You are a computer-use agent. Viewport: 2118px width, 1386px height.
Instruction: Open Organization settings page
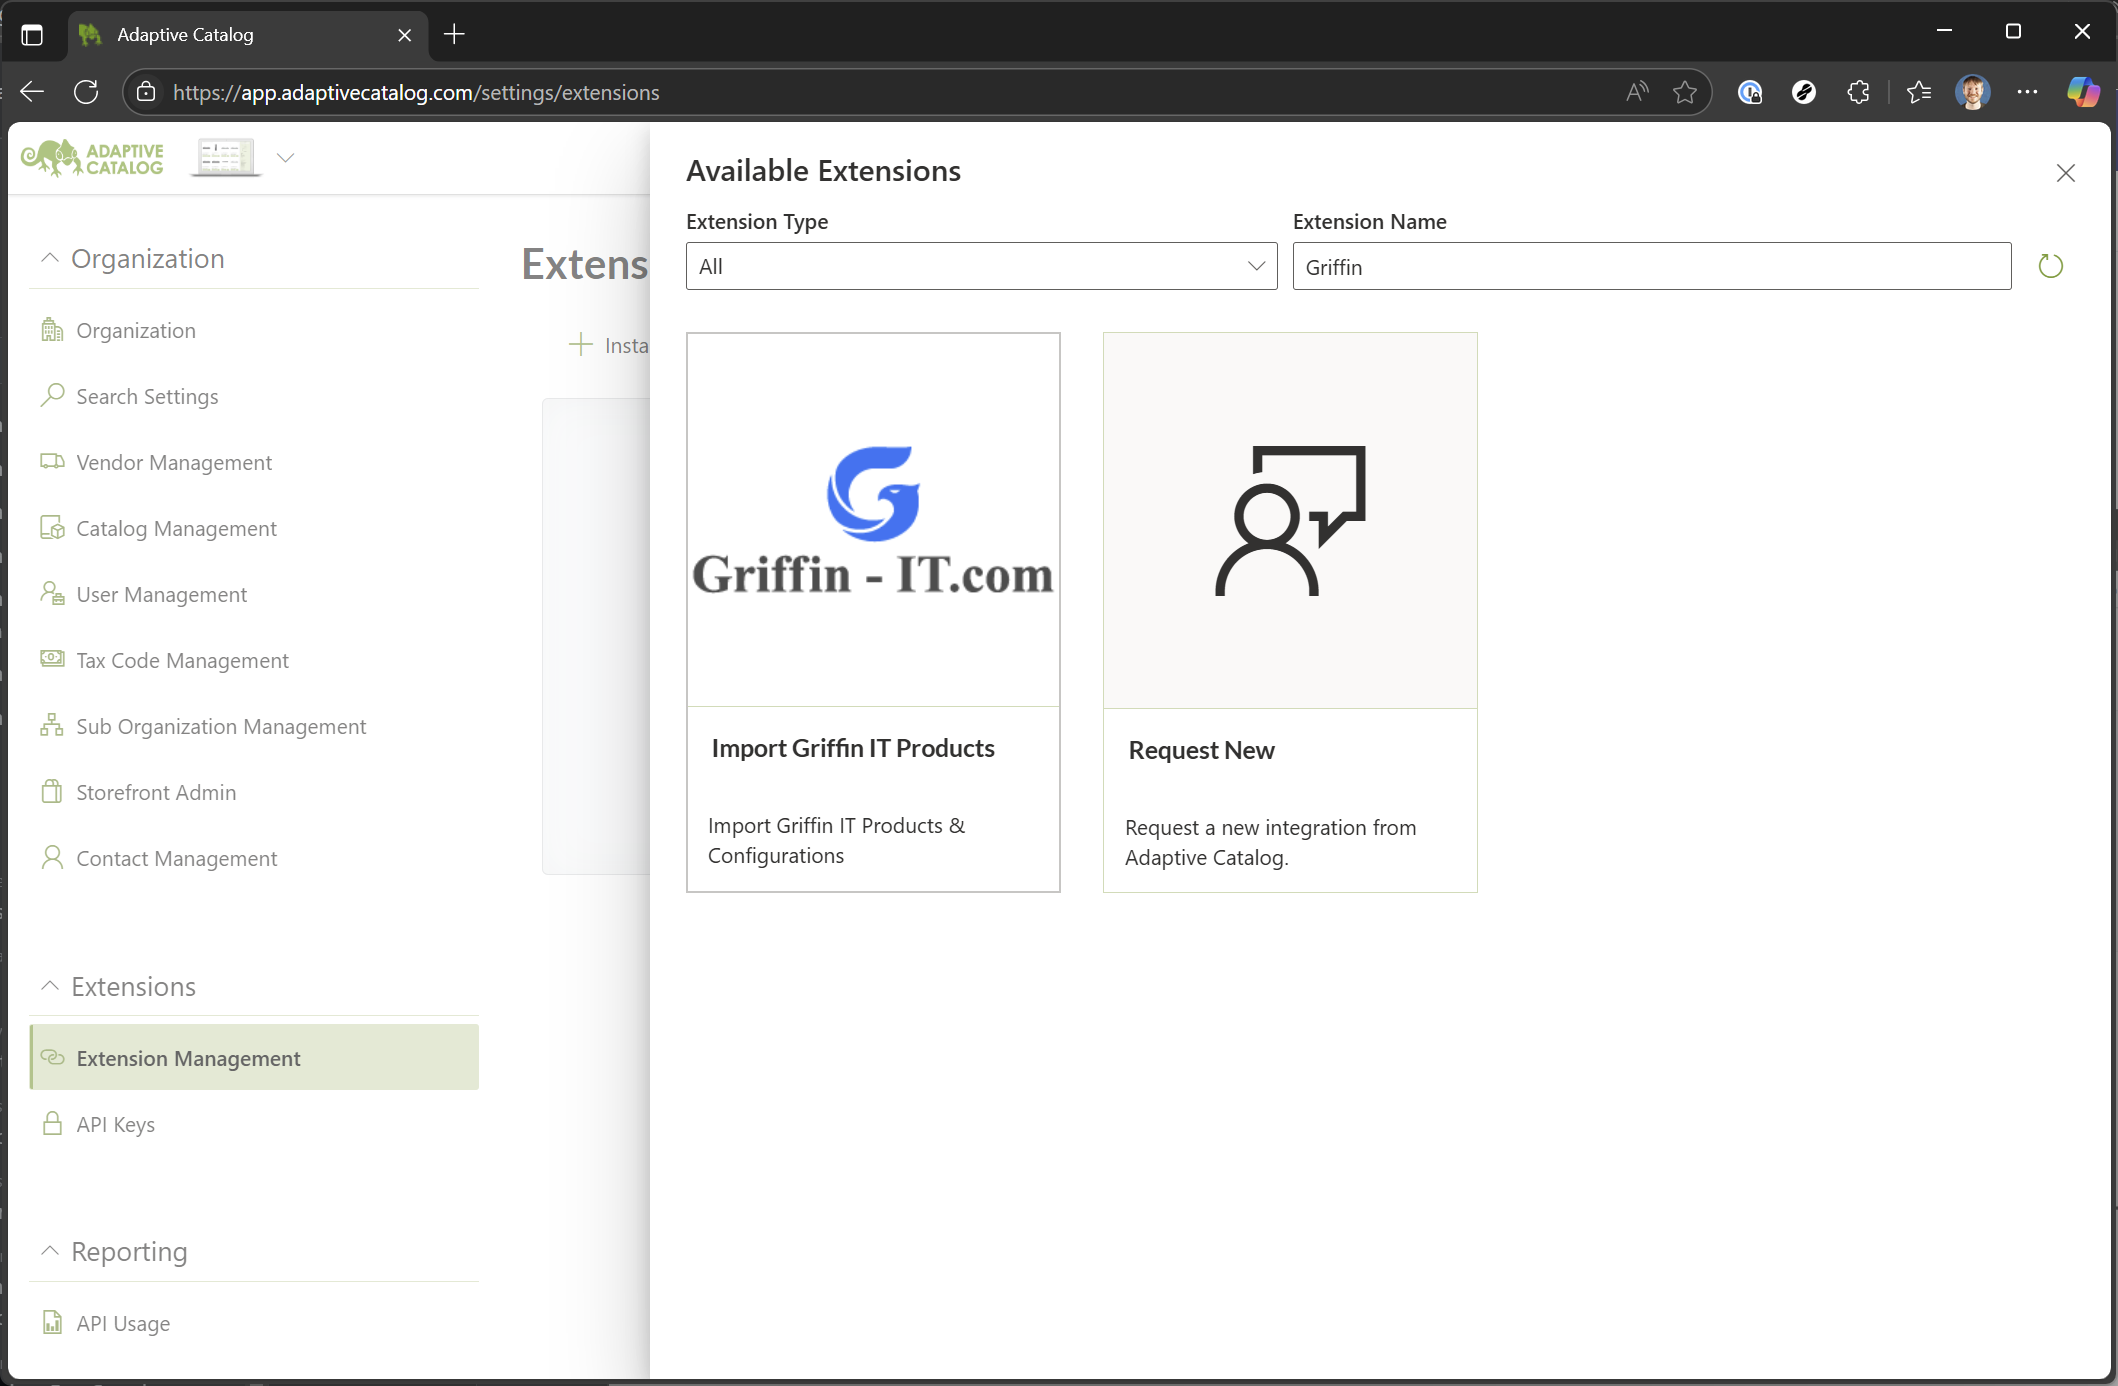(x=136, y=331)
